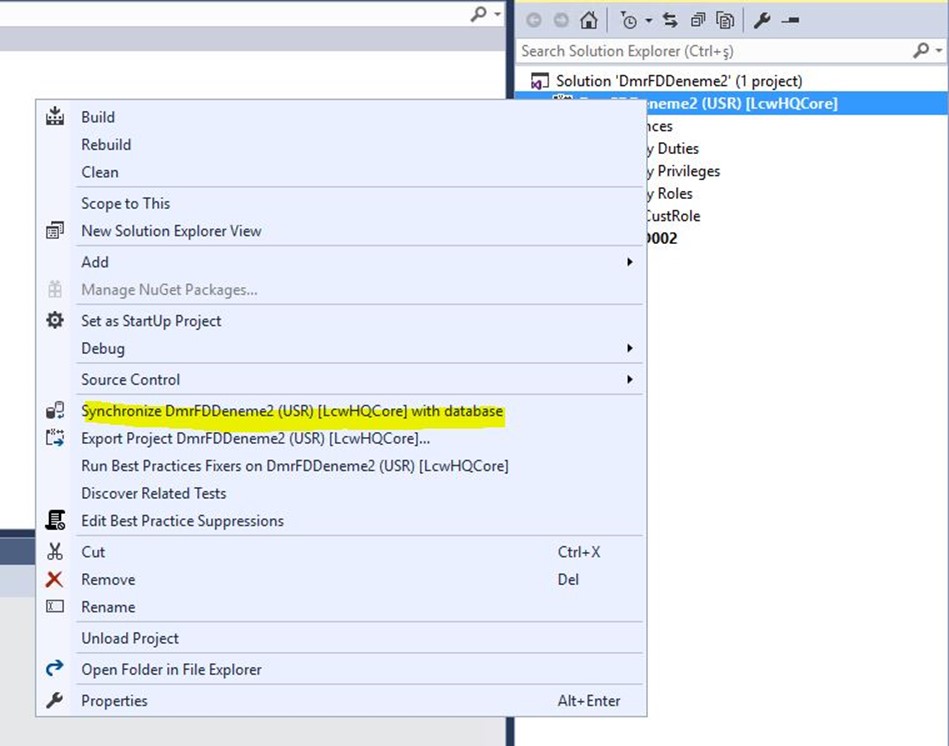
Task: Click the Build icon in the context menu
Action: (54, 116)
